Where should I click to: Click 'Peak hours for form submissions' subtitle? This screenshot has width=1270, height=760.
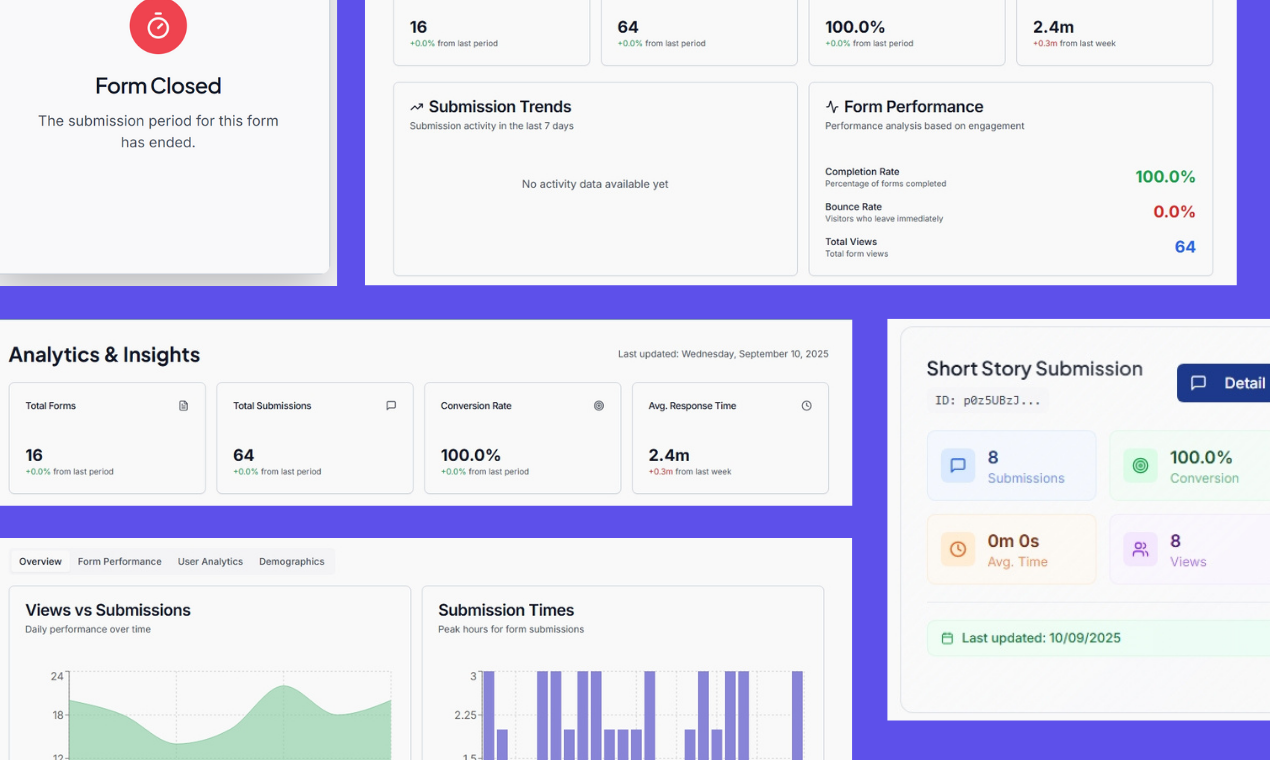coord(511,629)
